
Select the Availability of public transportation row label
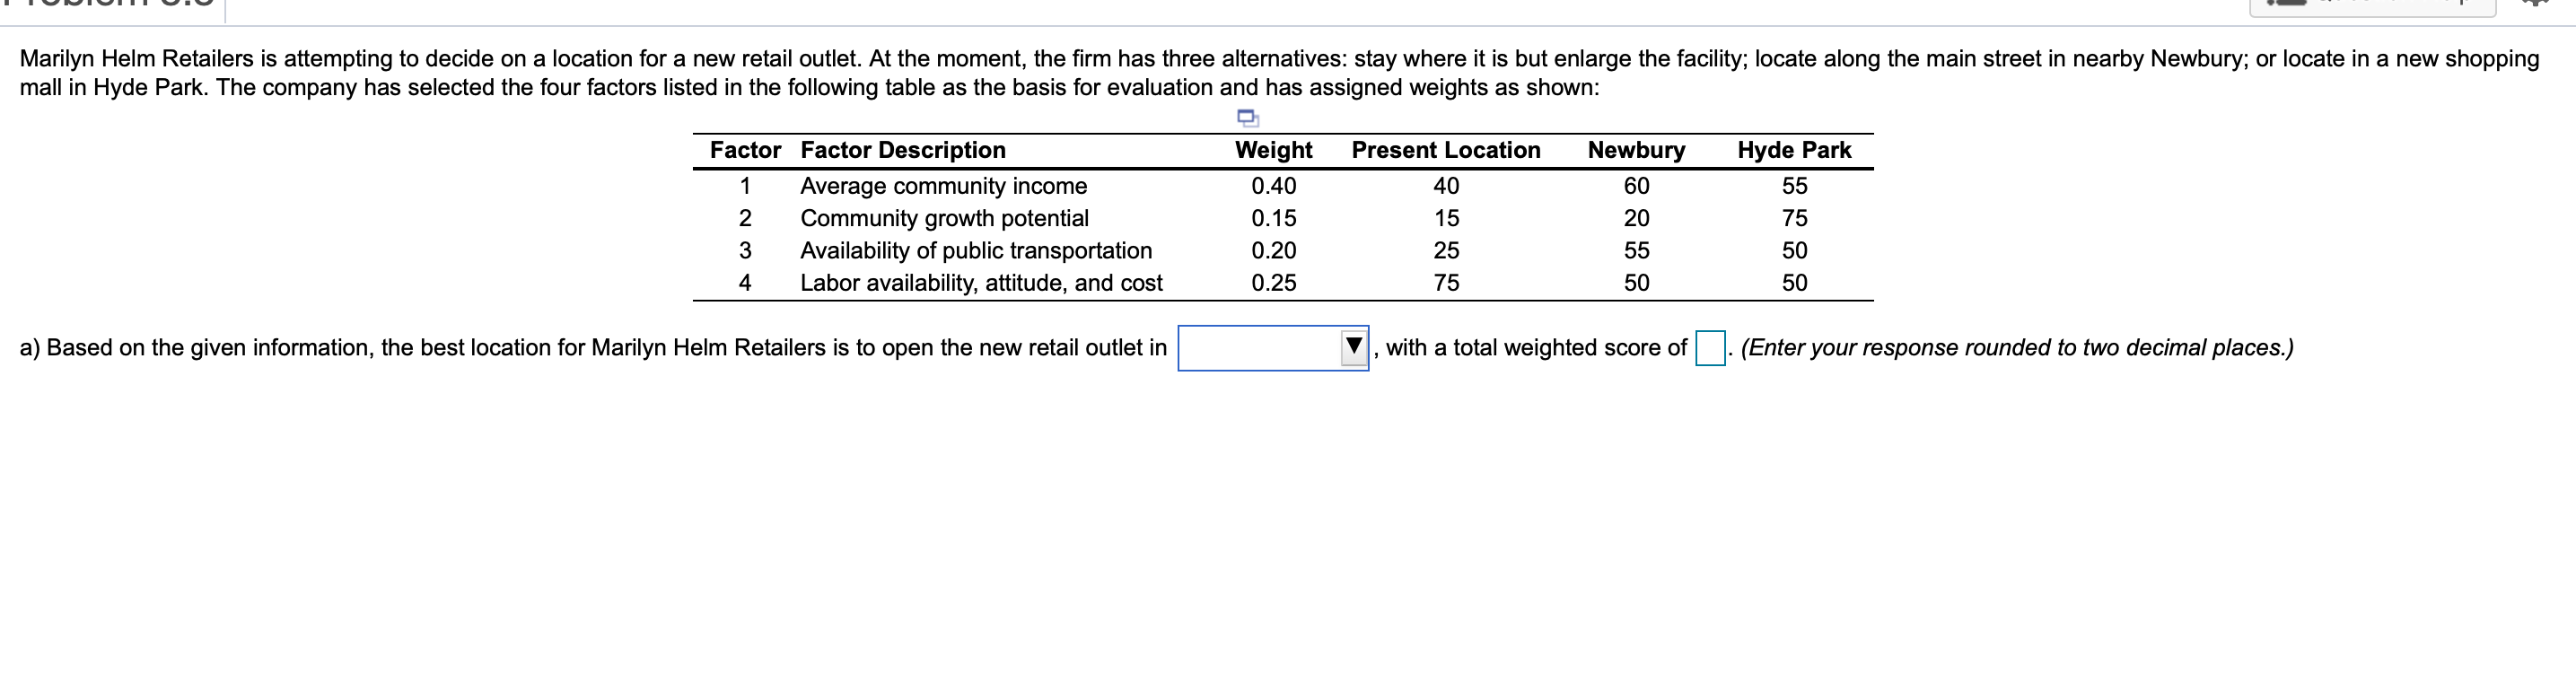click(976, 250)
